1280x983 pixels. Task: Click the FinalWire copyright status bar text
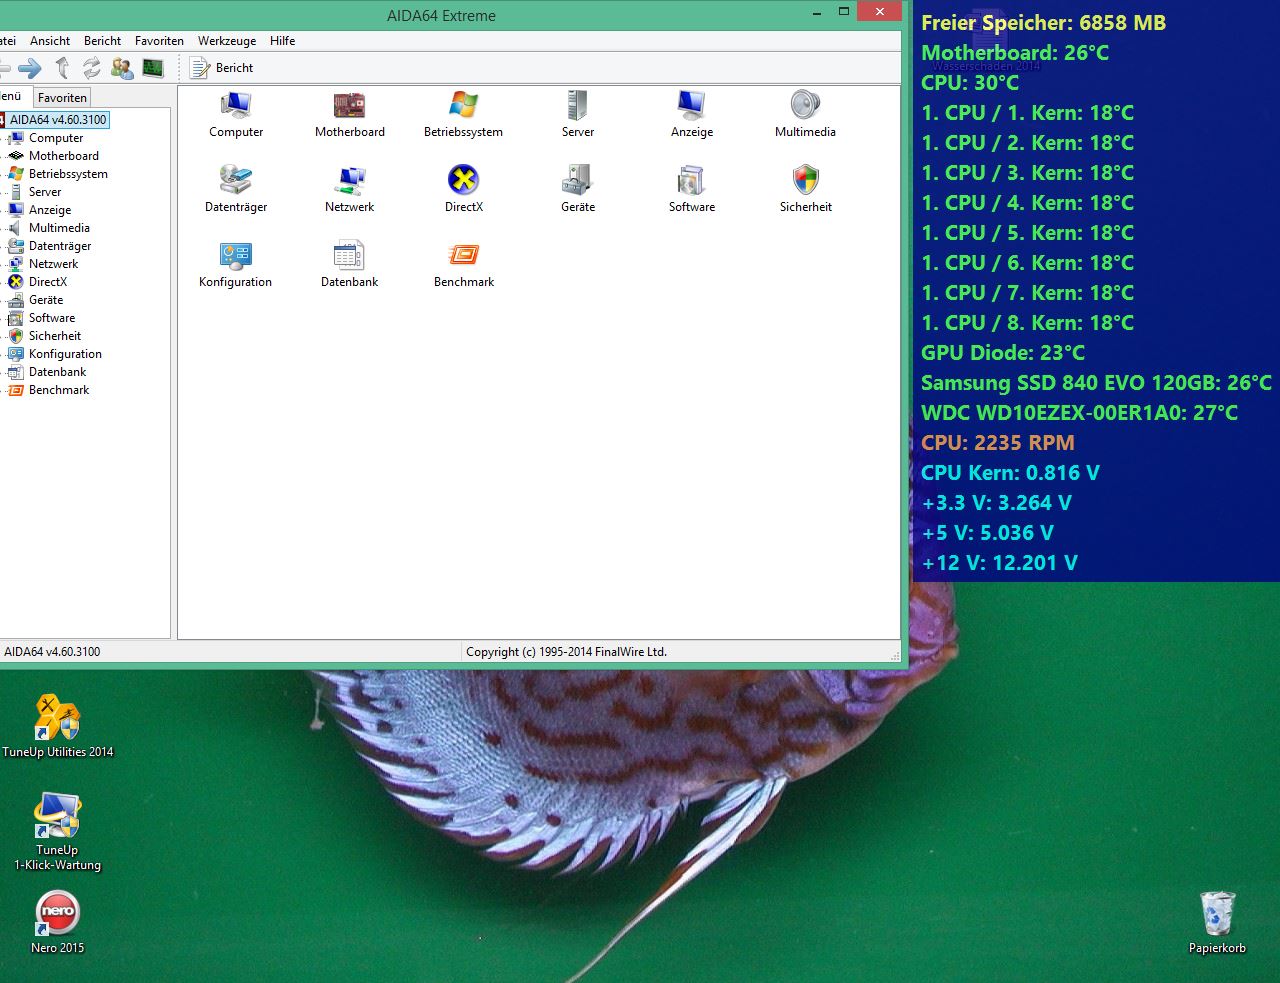[566, 652]
